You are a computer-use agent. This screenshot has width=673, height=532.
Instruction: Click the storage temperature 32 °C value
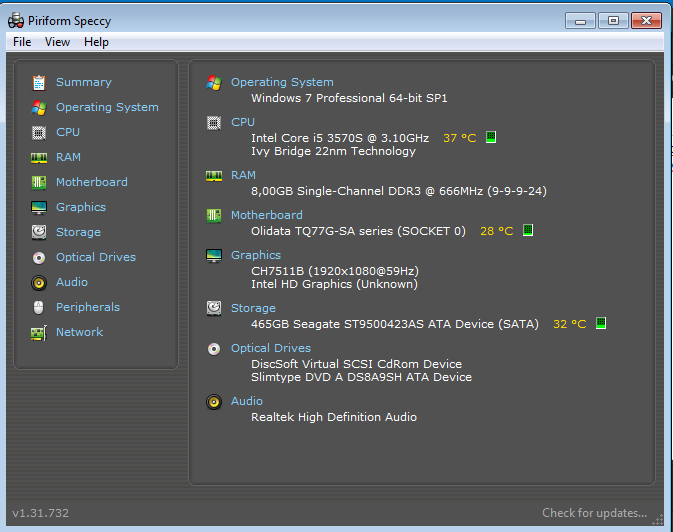(x=570, y=324)
